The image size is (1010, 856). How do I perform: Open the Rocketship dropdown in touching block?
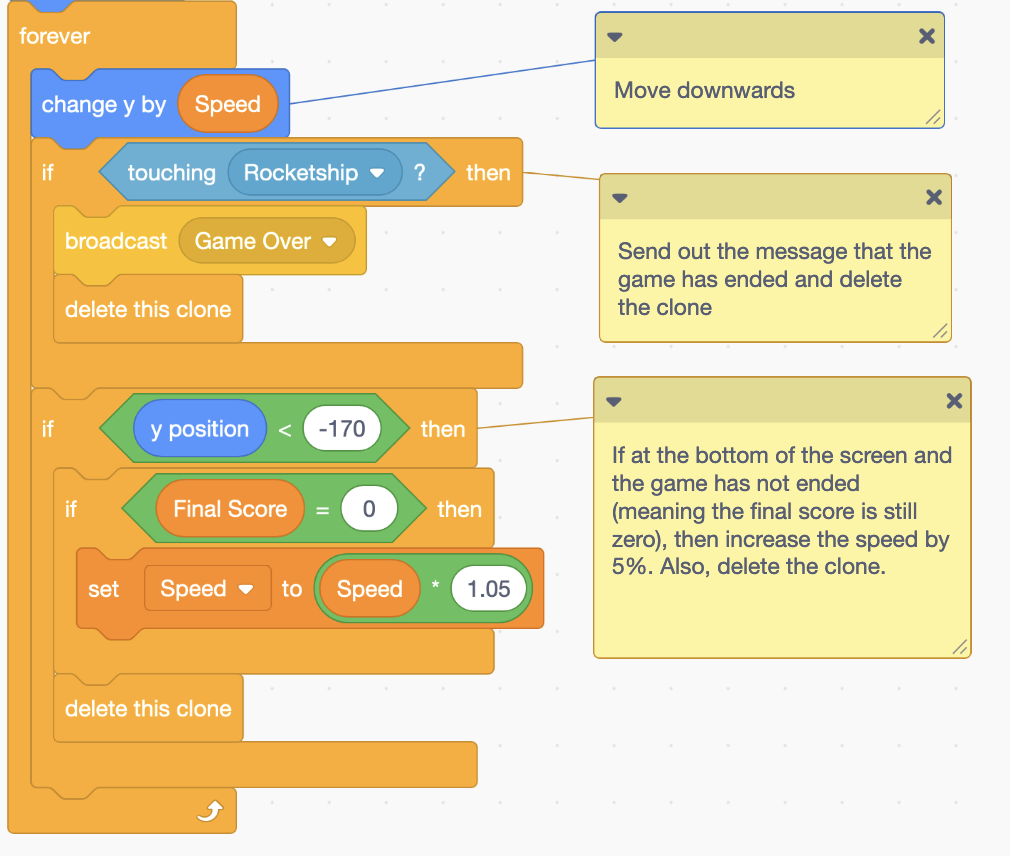376,173
